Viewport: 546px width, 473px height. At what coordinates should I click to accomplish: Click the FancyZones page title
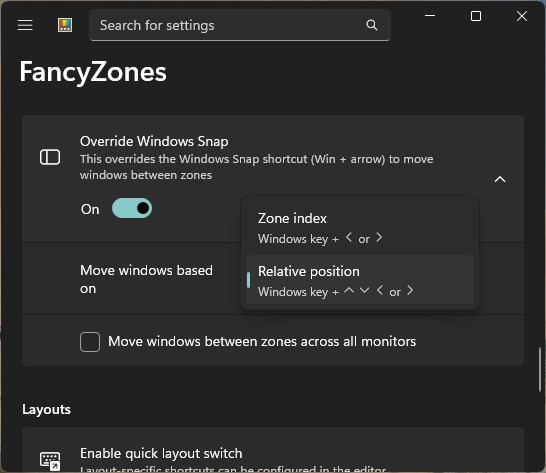click(93, 72)
